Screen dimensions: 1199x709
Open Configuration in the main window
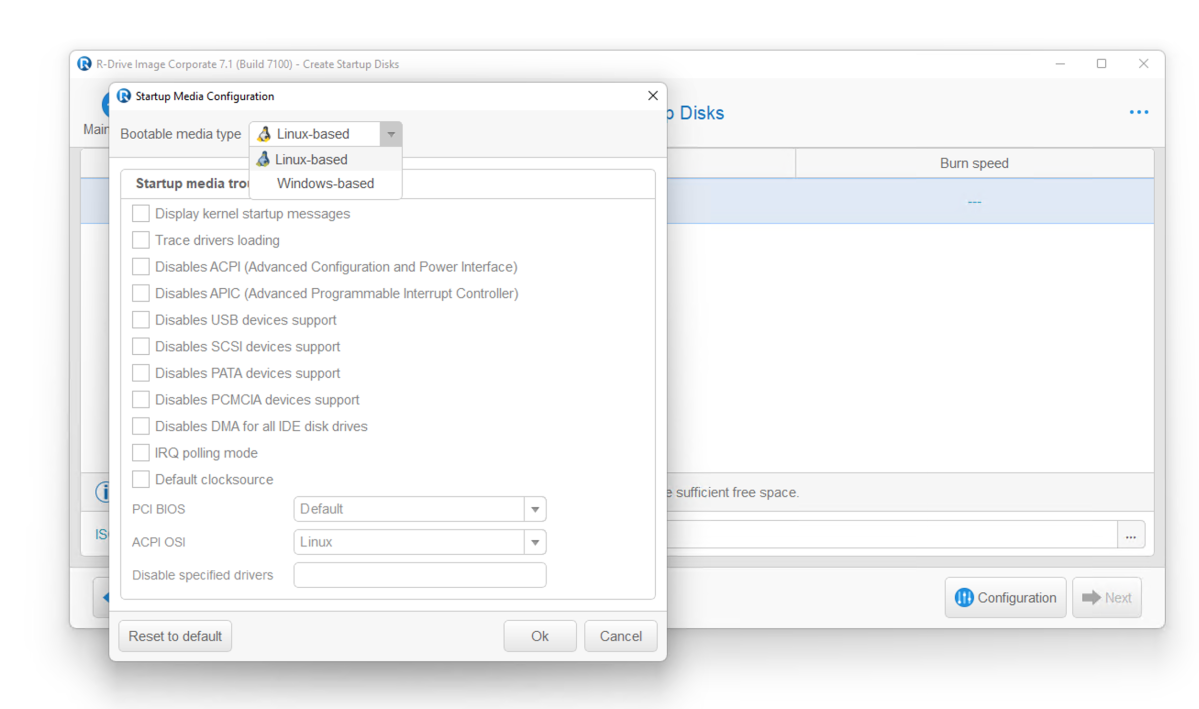coord(1006,597)
